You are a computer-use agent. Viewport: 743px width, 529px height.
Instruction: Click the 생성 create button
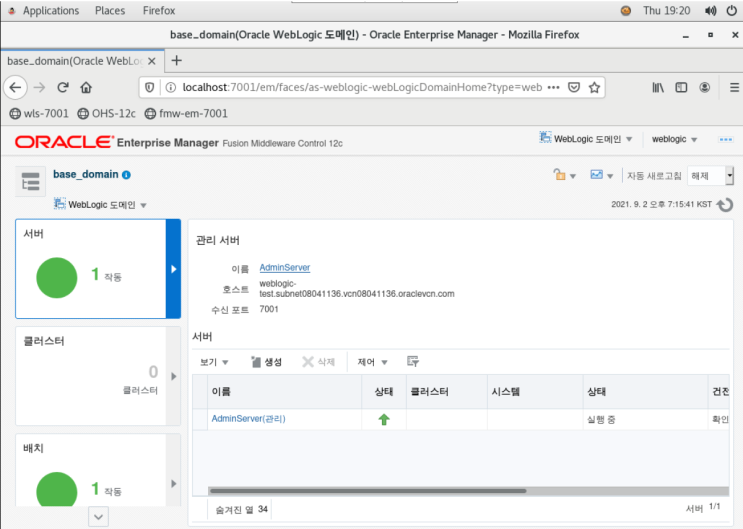coord(266,362)
